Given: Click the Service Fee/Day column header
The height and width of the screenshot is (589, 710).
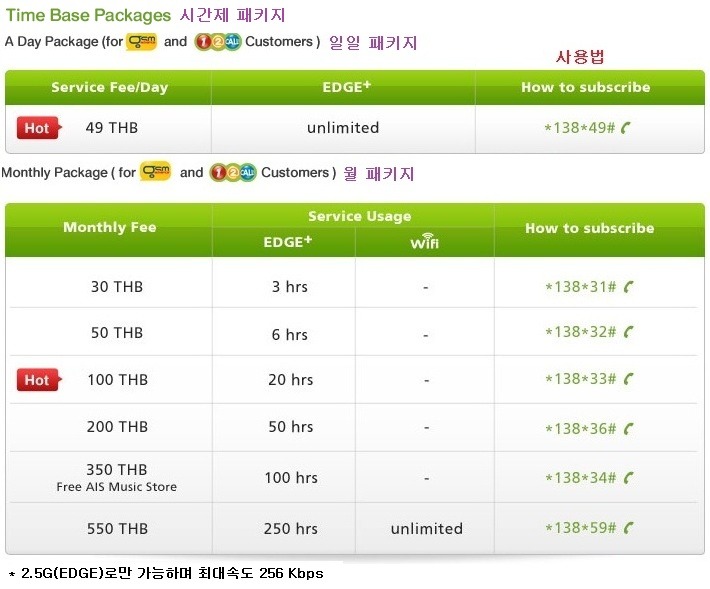Looking at the screenshot, I should 109,87.
